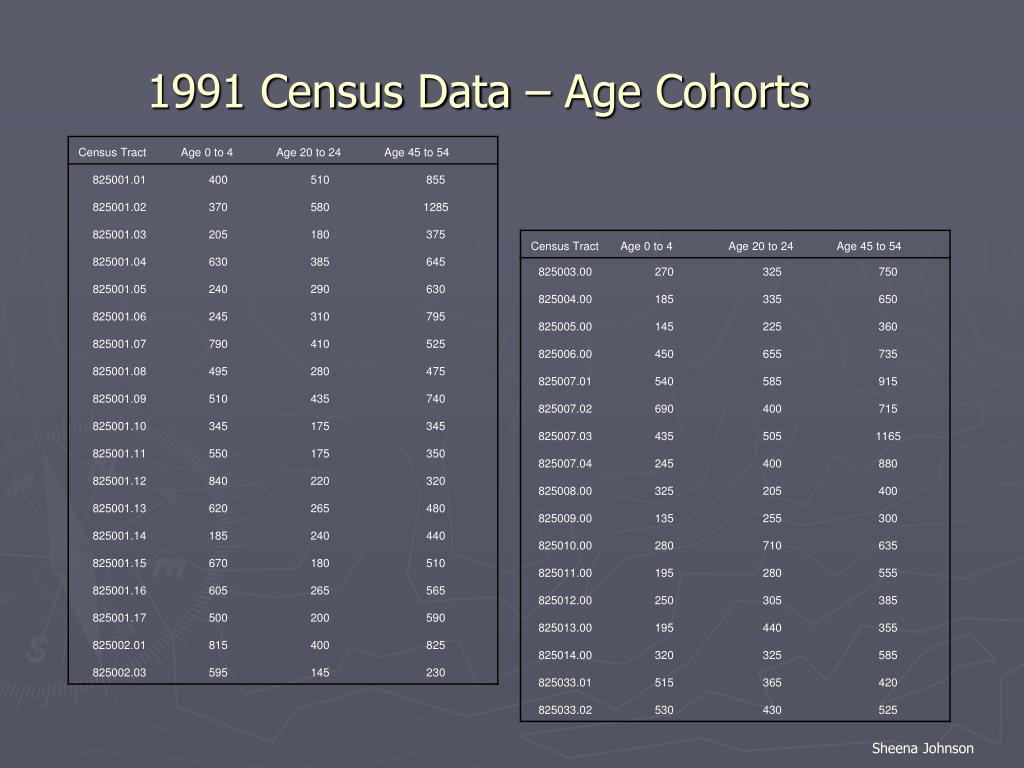Click the value 750 in row 825003.00

pos(888,272)
